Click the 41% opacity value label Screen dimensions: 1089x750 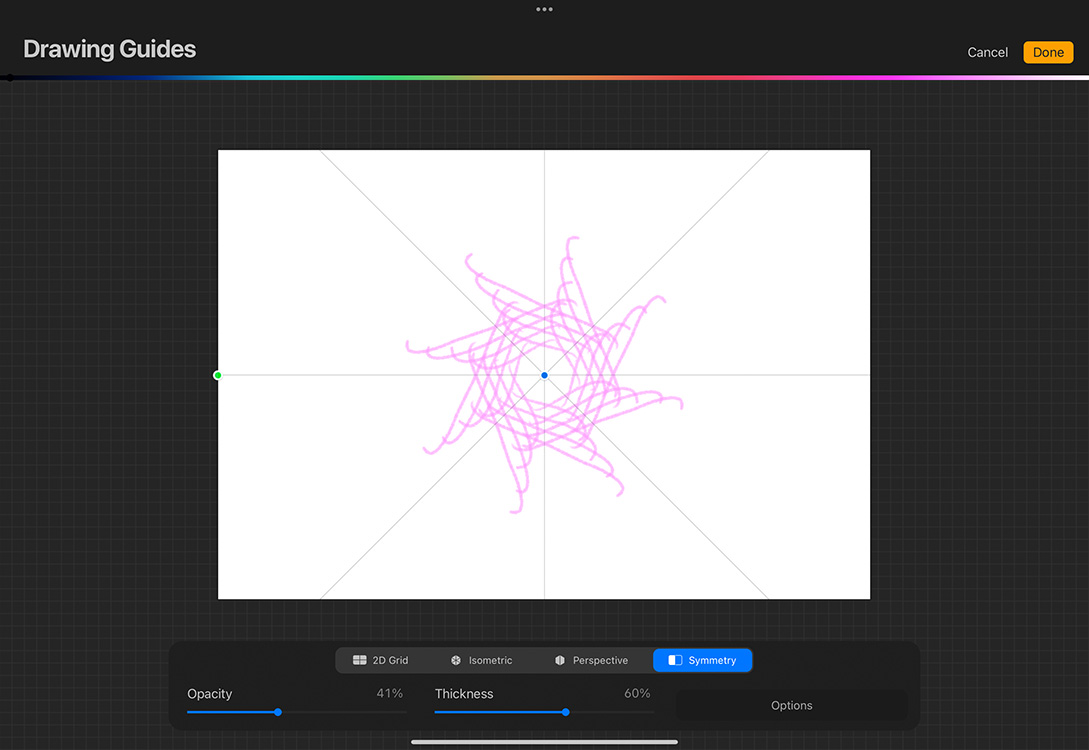pos(390,693)
